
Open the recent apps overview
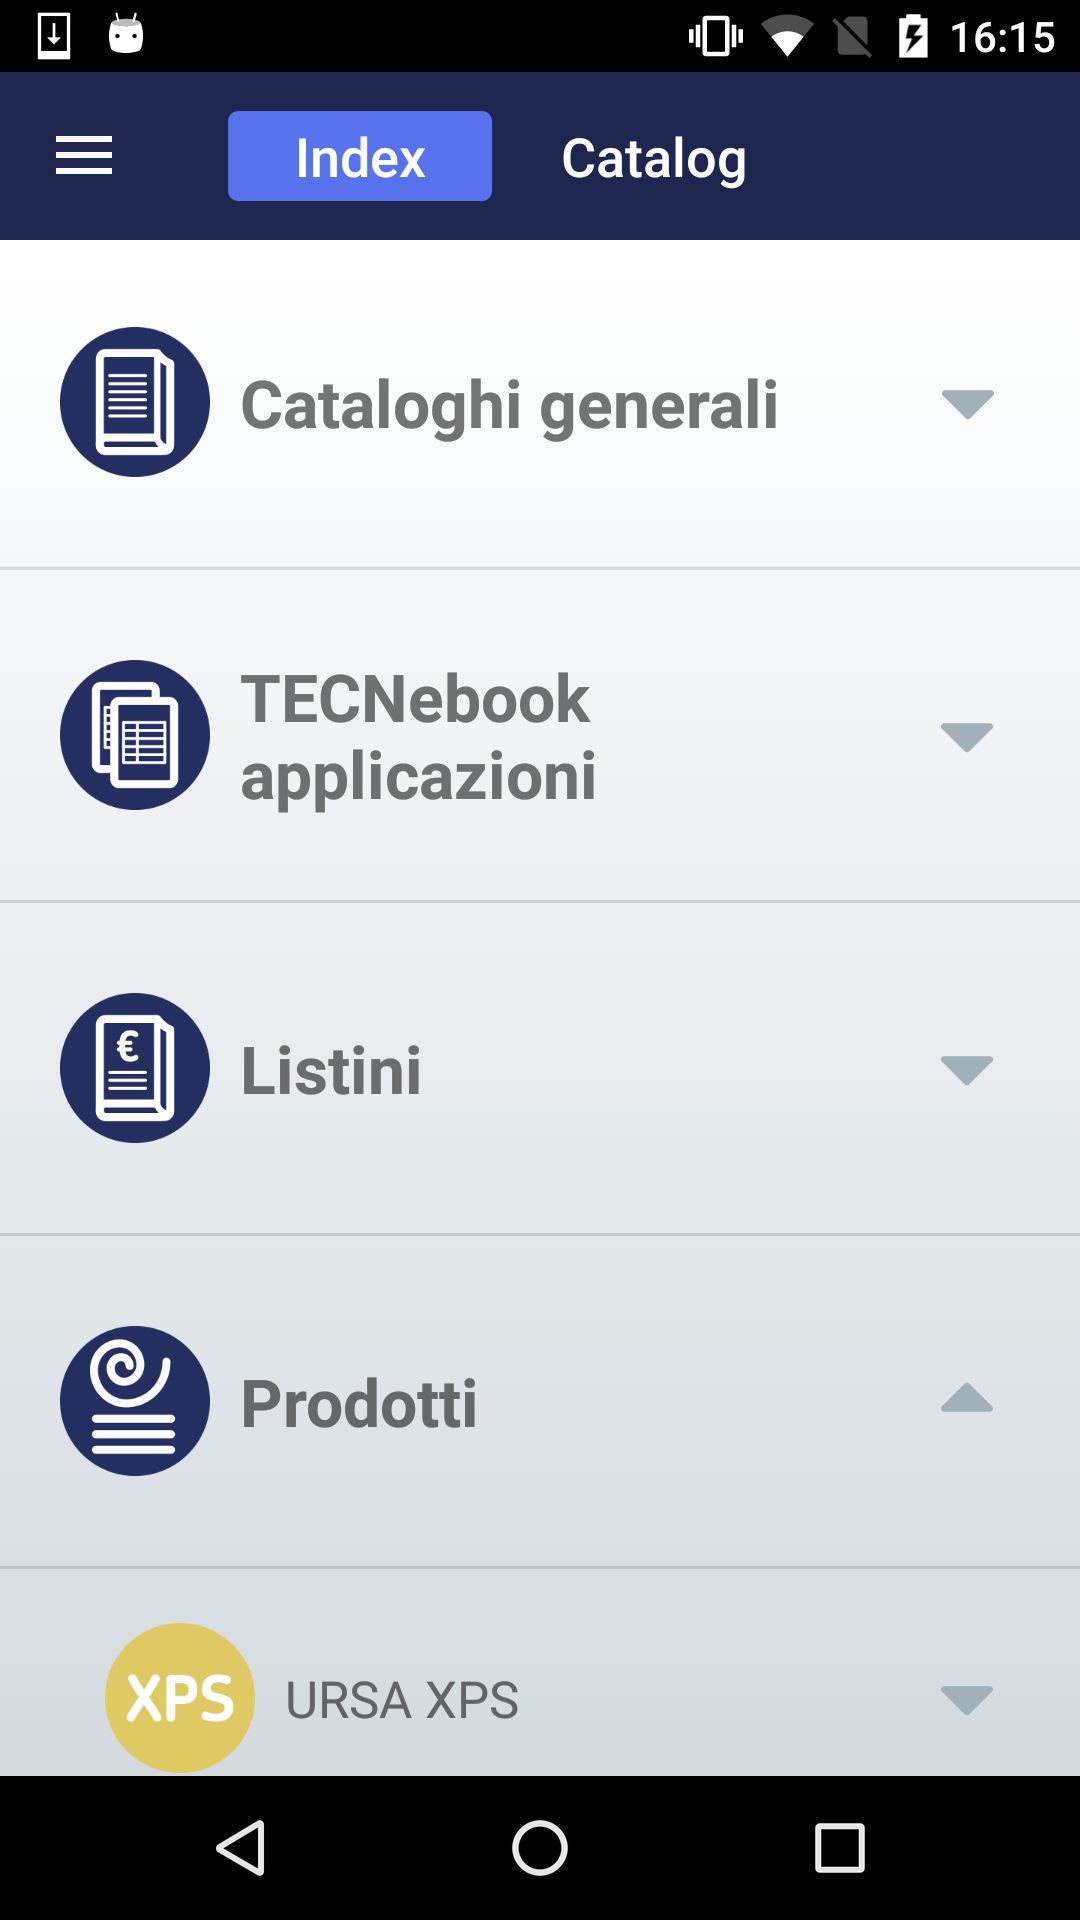pos(840,1847)
